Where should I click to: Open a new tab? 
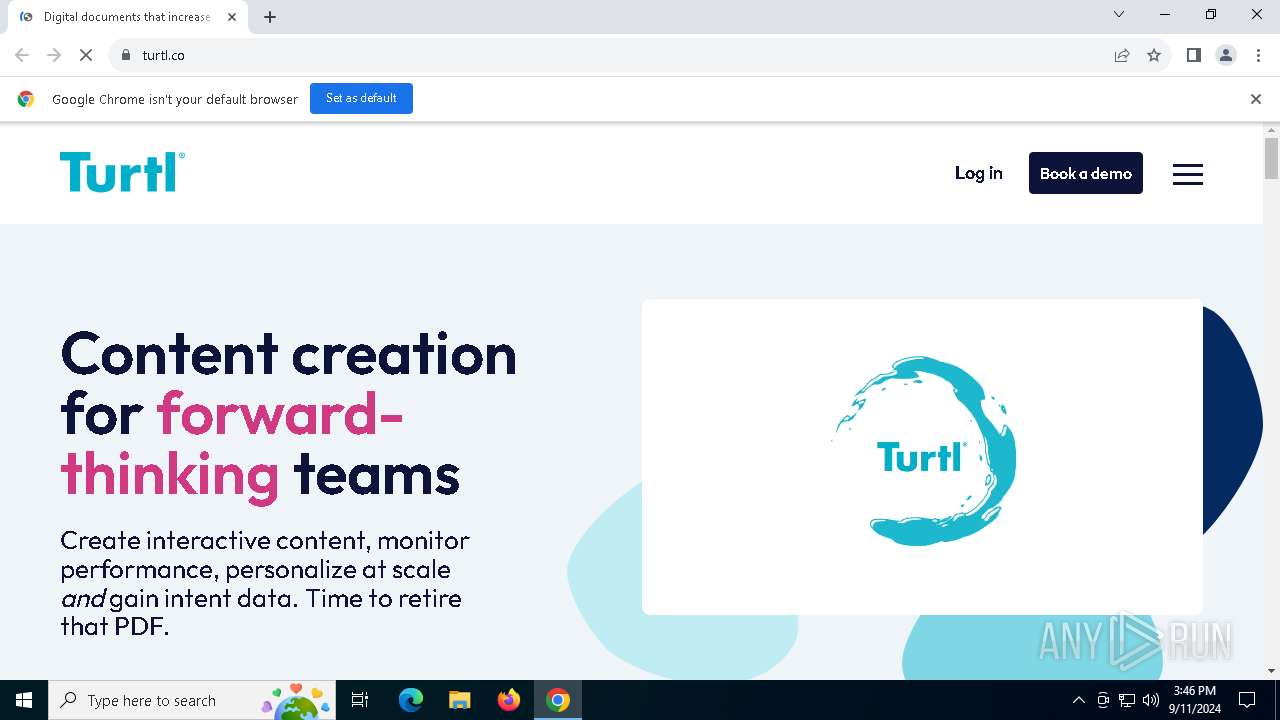(270, 17)
